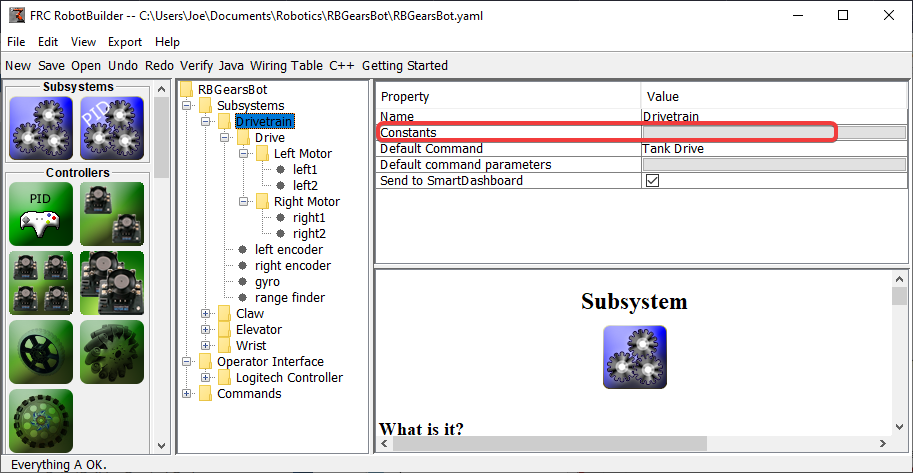Click the Drivetrain name value cell

[774, 117]
